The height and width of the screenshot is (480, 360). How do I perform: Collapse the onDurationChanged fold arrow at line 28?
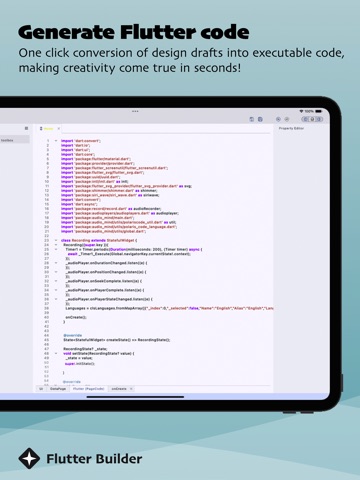[56, 263]
